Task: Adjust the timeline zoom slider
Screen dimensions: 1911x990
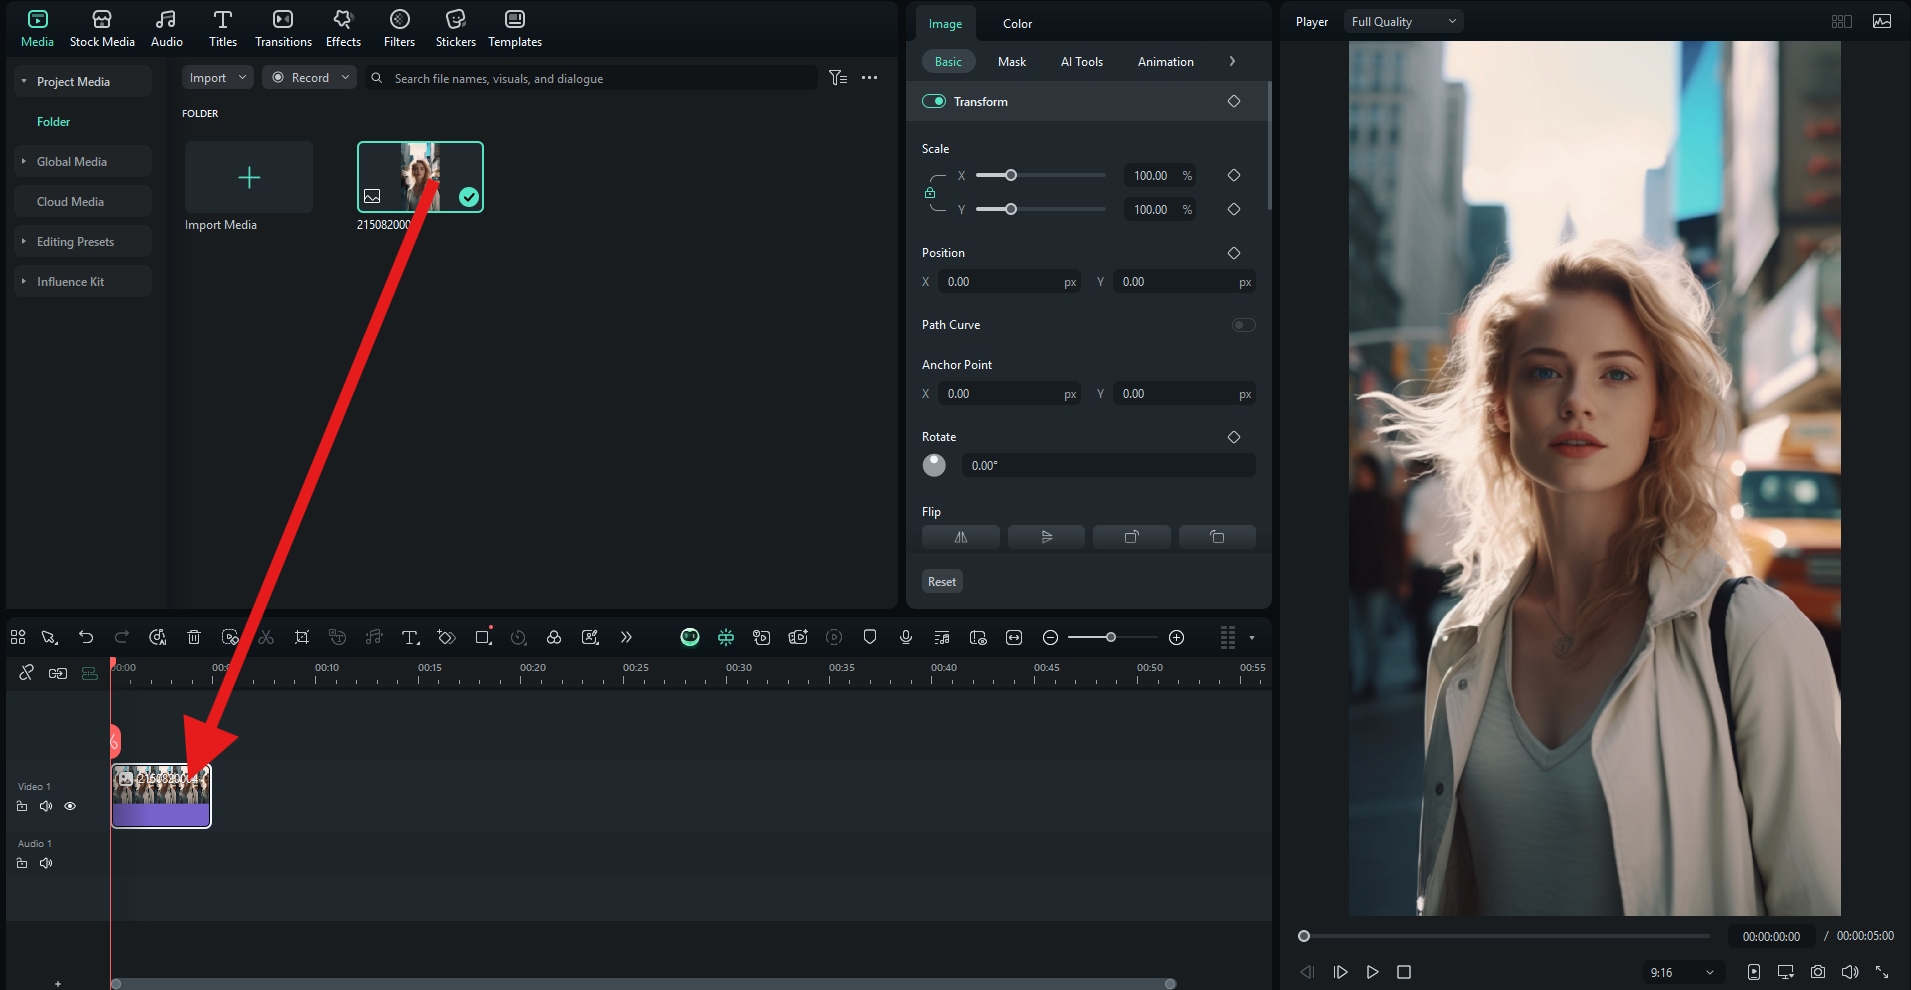Action: tap(1110, 637)
